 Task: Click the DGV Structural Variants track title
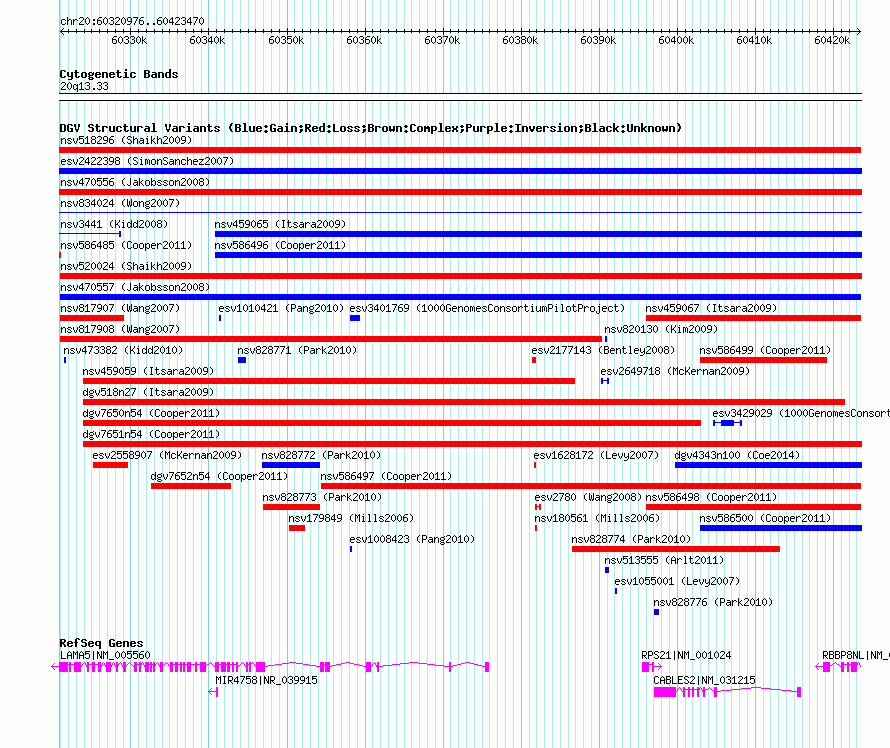click(x=371, y=128)
